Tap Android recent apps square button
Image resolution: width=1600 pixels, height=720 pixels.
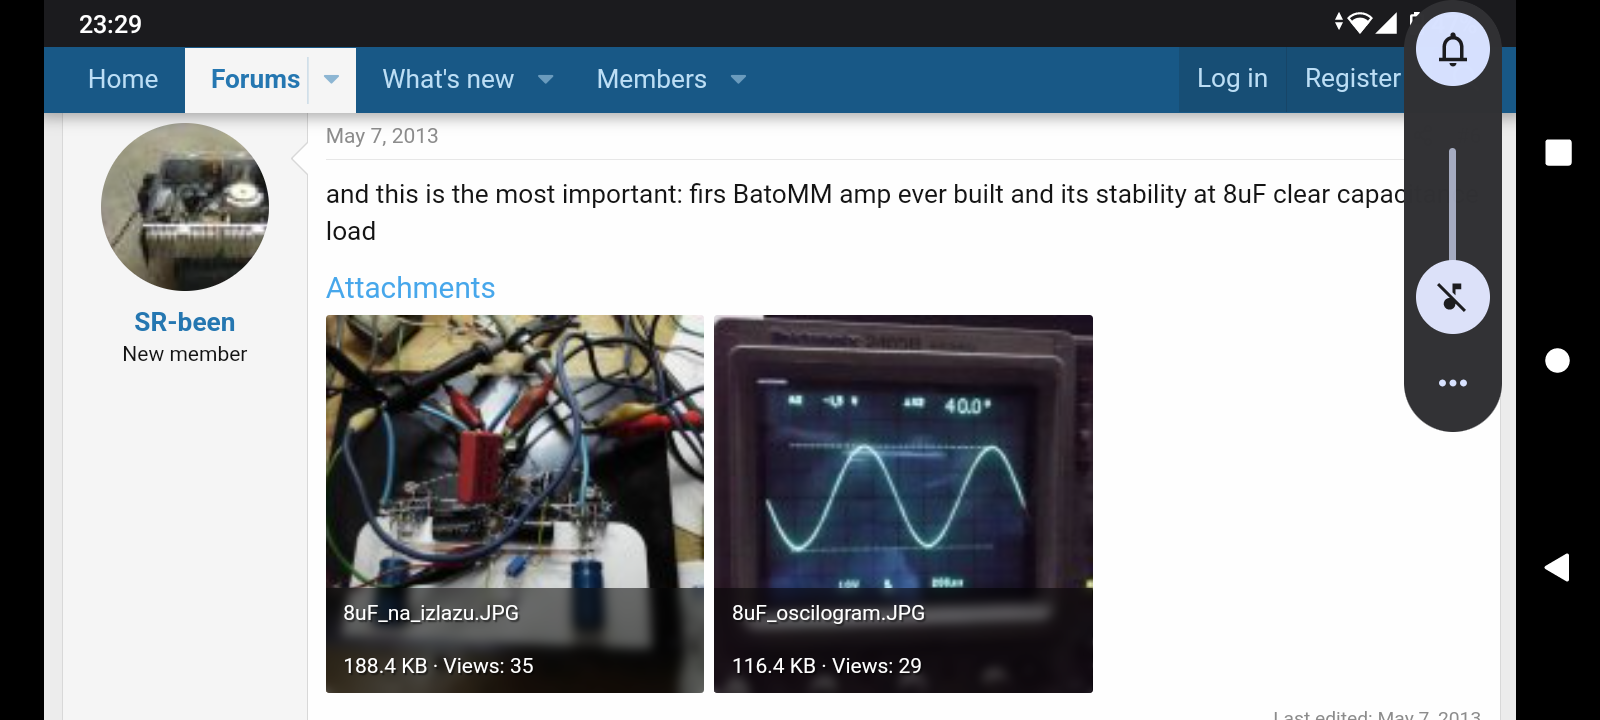(x=1558, y=153)
